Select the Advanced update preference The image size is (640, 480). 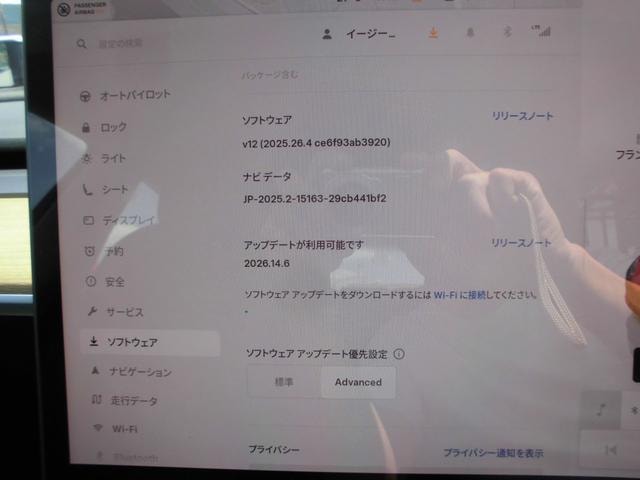358,382
